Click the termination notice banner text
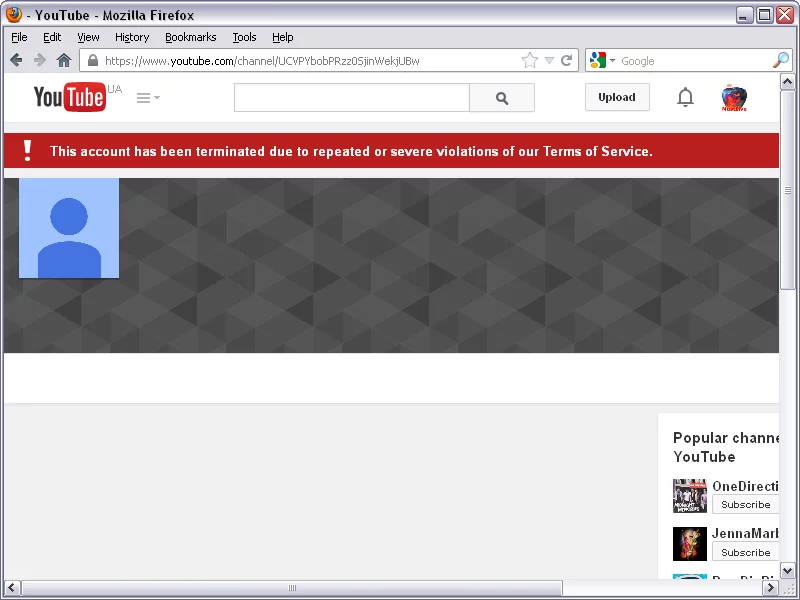 click(x=351, y=151)
